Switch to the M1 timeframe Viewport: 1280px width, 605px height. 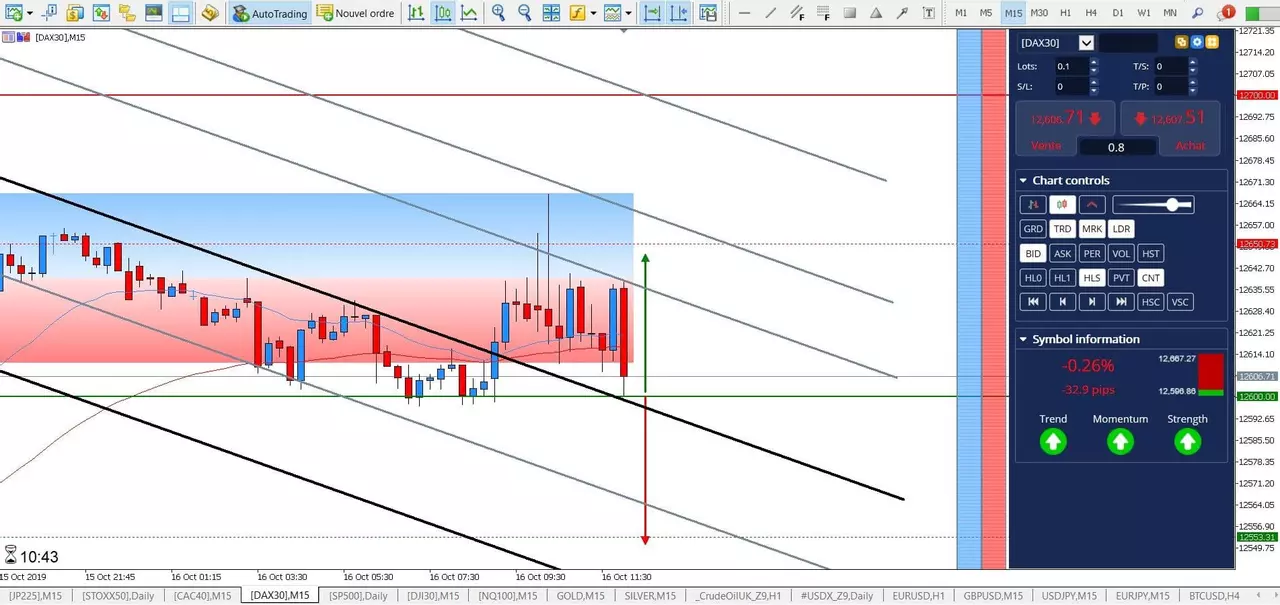(x=961, y=13)
